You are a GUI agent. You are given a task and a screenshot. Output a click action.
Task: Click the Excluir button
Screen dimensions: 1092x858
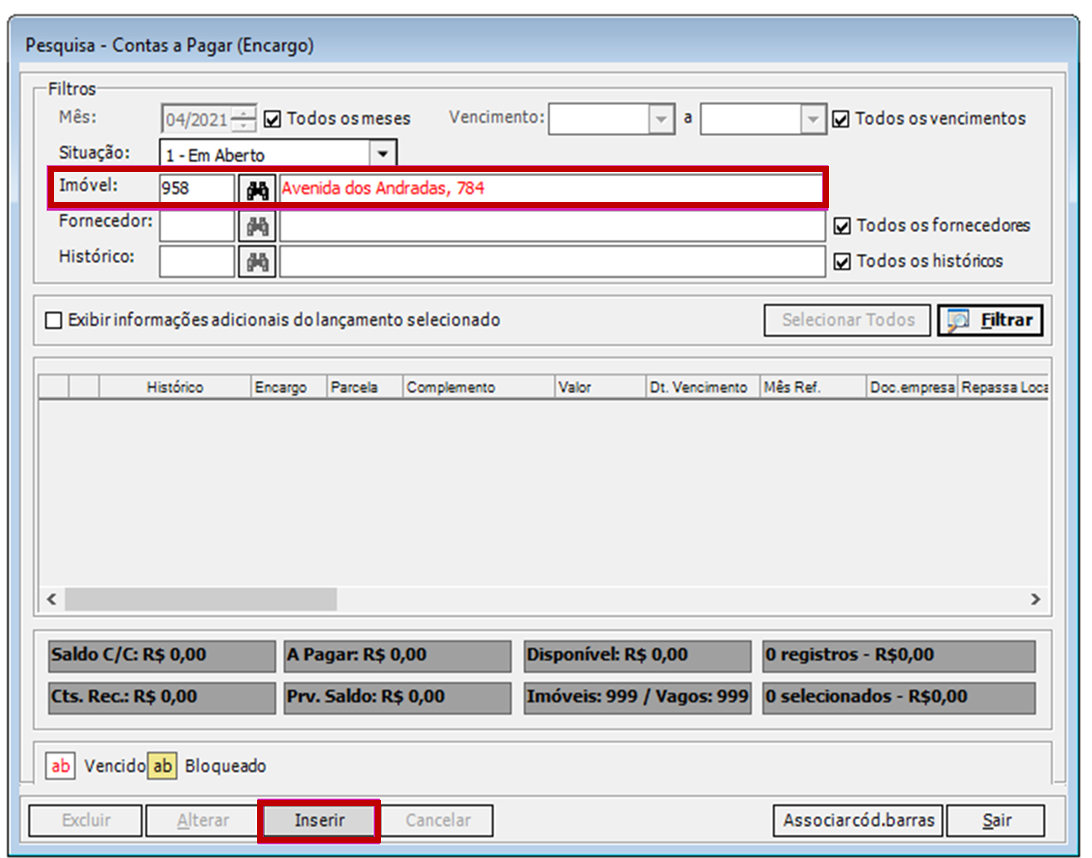86,820
